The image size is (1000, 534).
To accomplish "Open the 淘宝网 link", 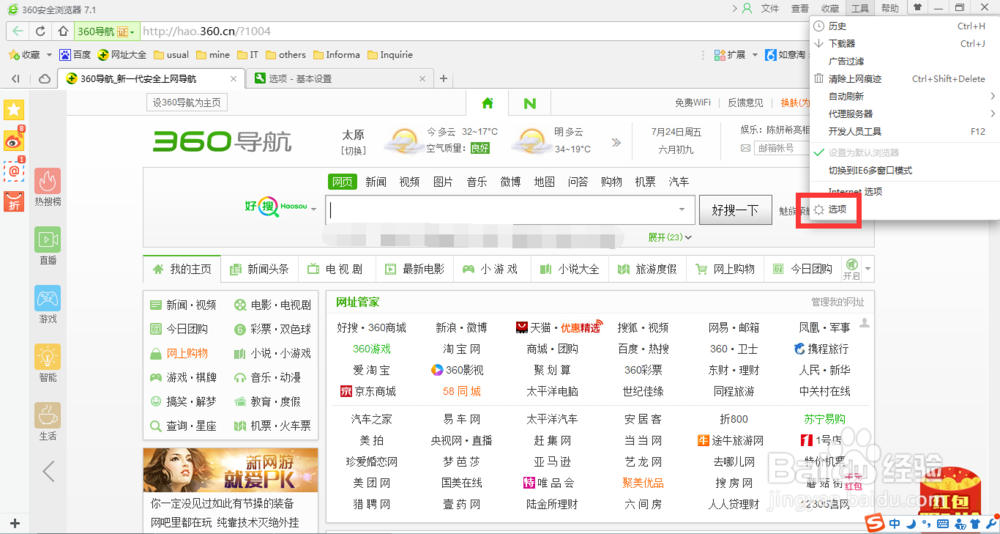I will click(462, 349).
